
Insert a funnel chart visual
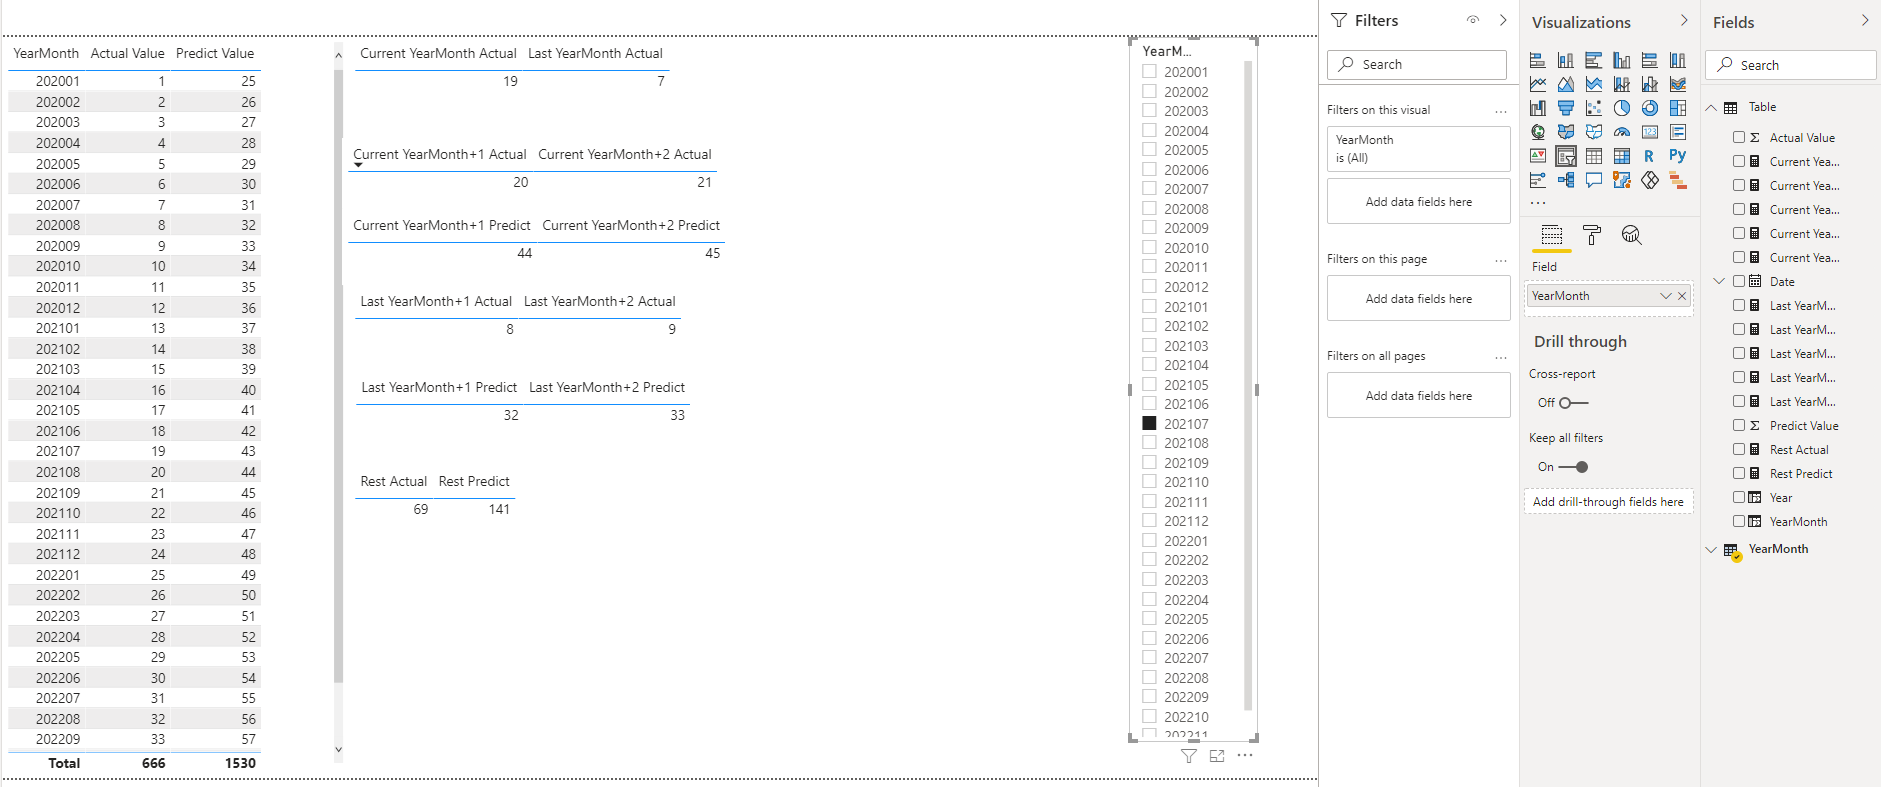pos(1566,109)
